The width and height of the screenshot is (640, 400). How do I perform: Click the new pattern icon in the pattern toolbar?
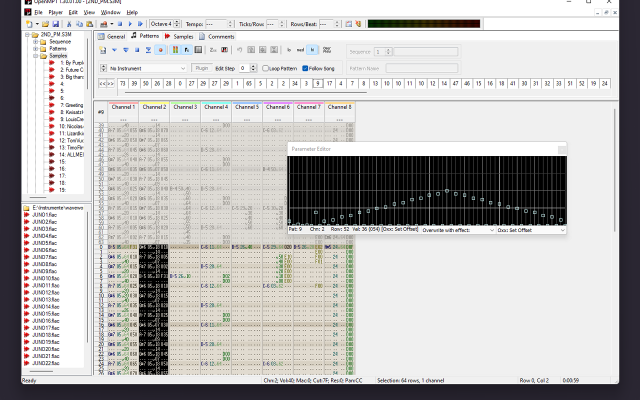pyautogui.click(x=103, y=50)
